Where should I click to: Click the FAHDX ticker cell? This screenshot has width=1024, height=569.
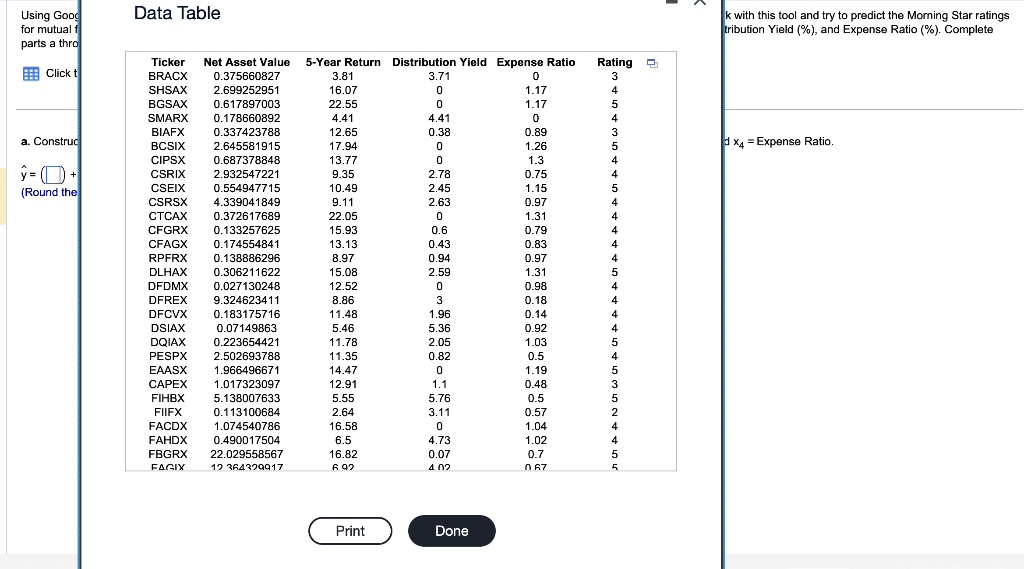(x=168, y=440)
